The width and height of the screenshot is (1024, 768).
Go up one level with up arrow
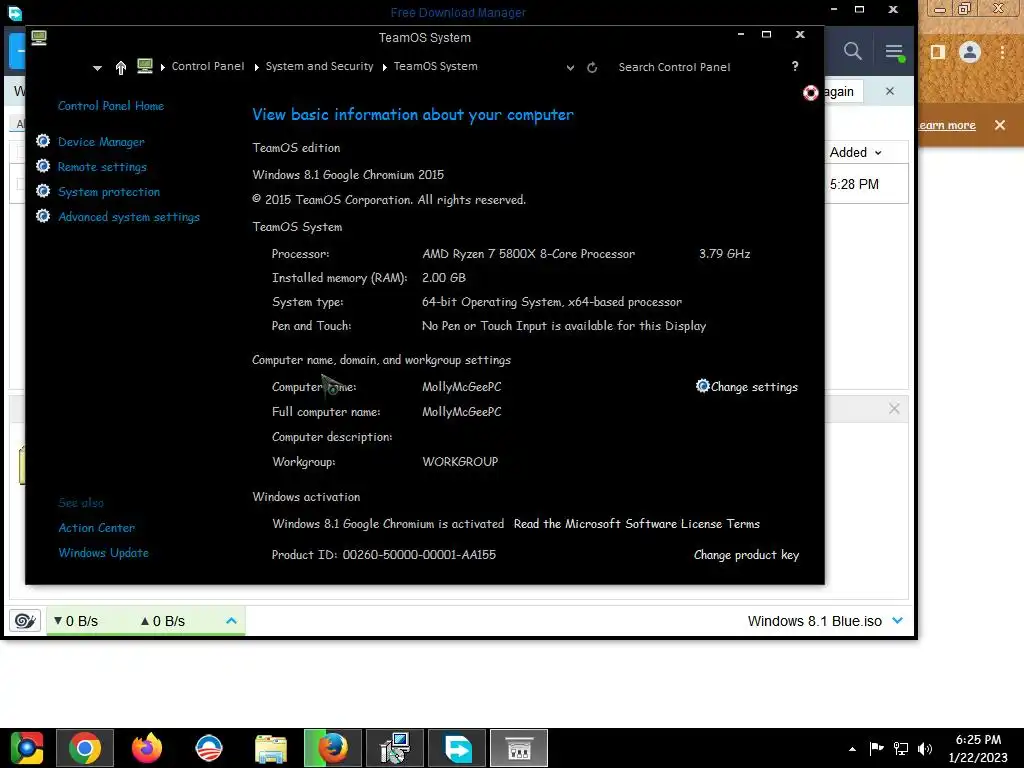coord(121,67)
